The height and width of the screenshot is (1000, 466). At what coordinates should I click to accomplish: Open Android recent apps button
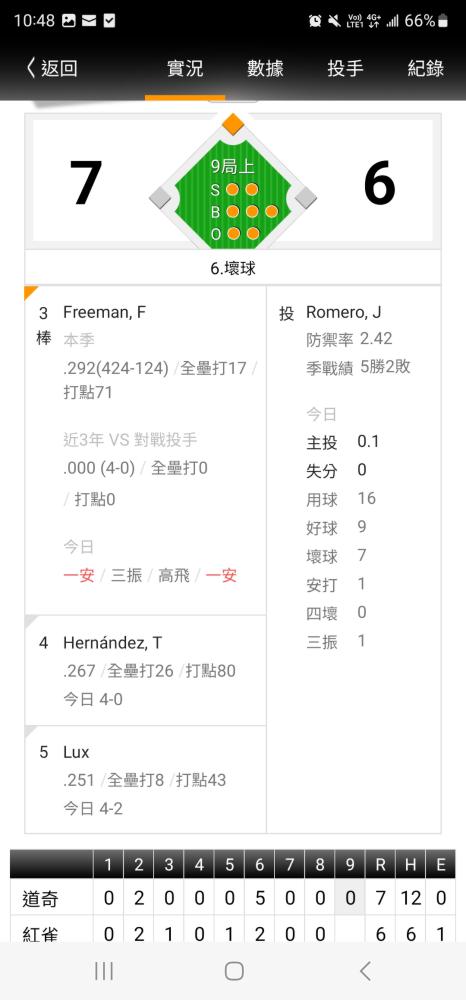click(104, 971)
